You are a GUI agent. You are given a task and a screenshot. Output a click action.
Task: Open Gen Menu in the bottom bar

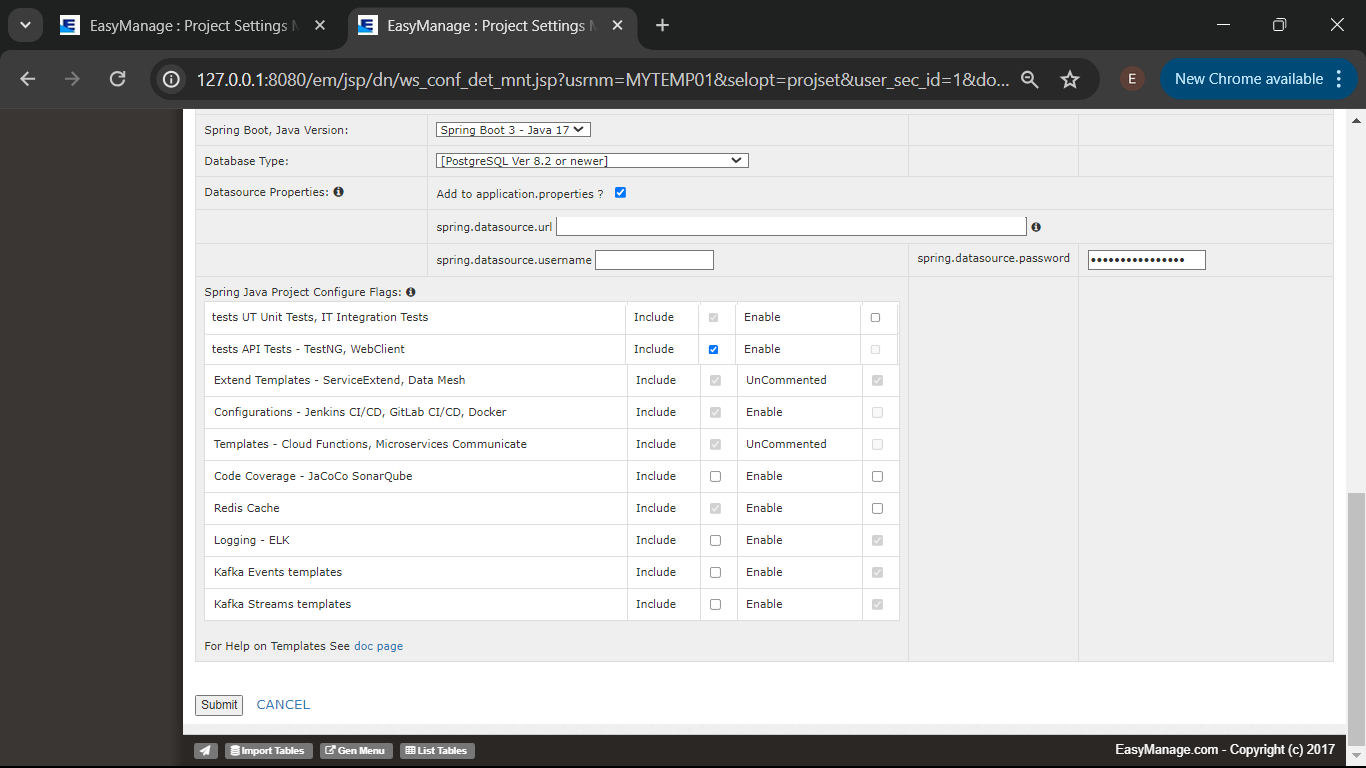(x=356, y=751)
